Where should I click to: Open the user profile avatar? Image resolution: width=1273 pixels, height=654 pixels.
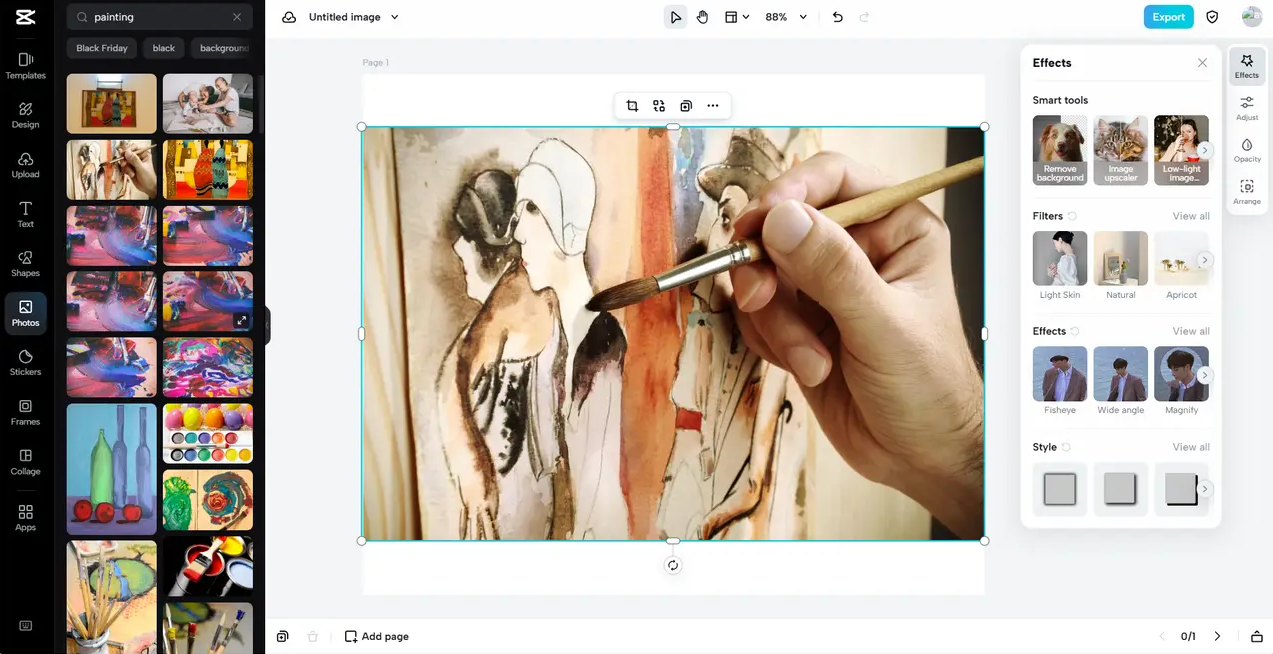coord(1252,17)
